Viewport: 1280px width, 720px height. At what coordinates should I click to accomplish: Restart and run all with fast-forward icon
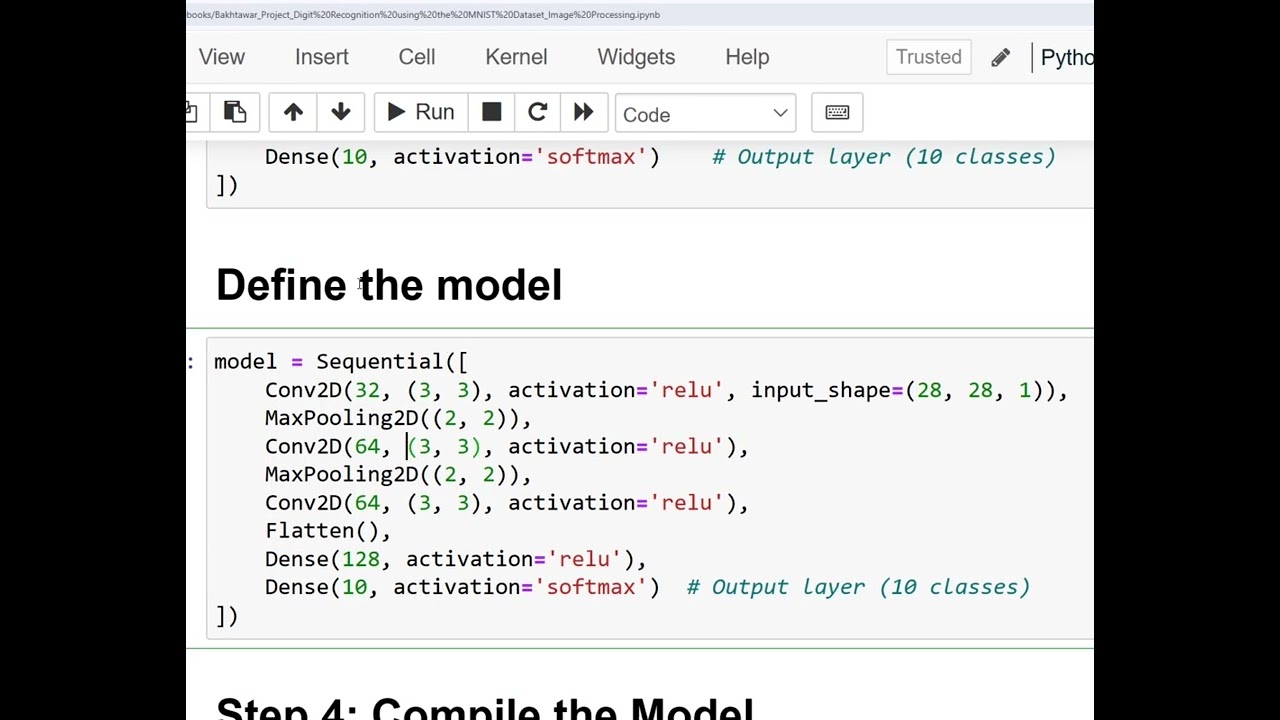[x=583, y=112]
